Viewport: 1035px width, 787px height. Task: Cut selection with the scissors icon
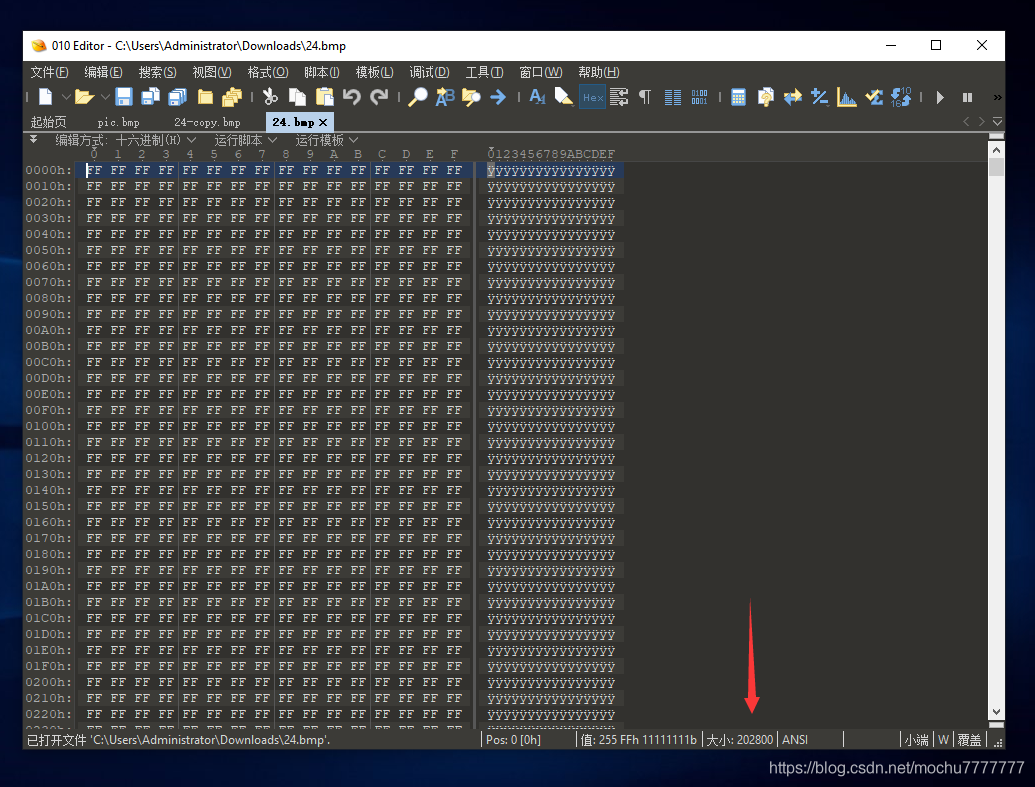click(270, 97)
